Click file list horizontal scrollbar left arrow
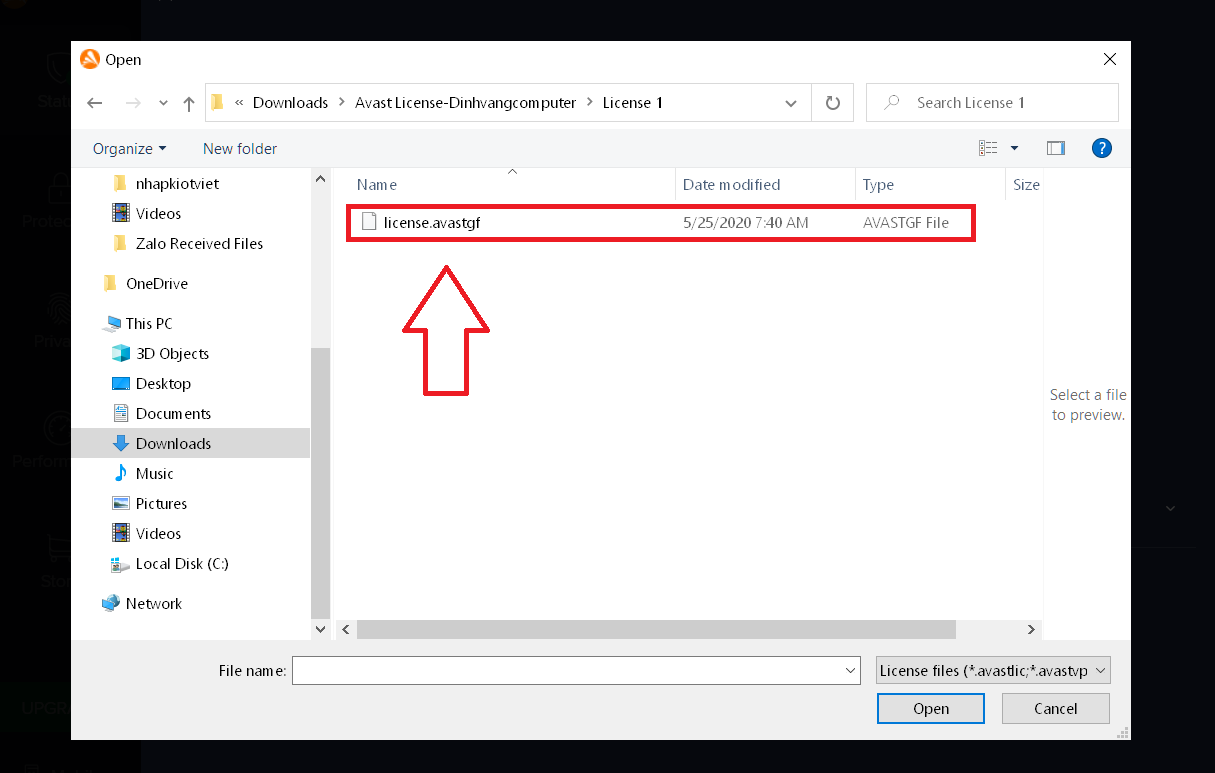Viewport: 1215px width, 773px height. pos(346,629)
